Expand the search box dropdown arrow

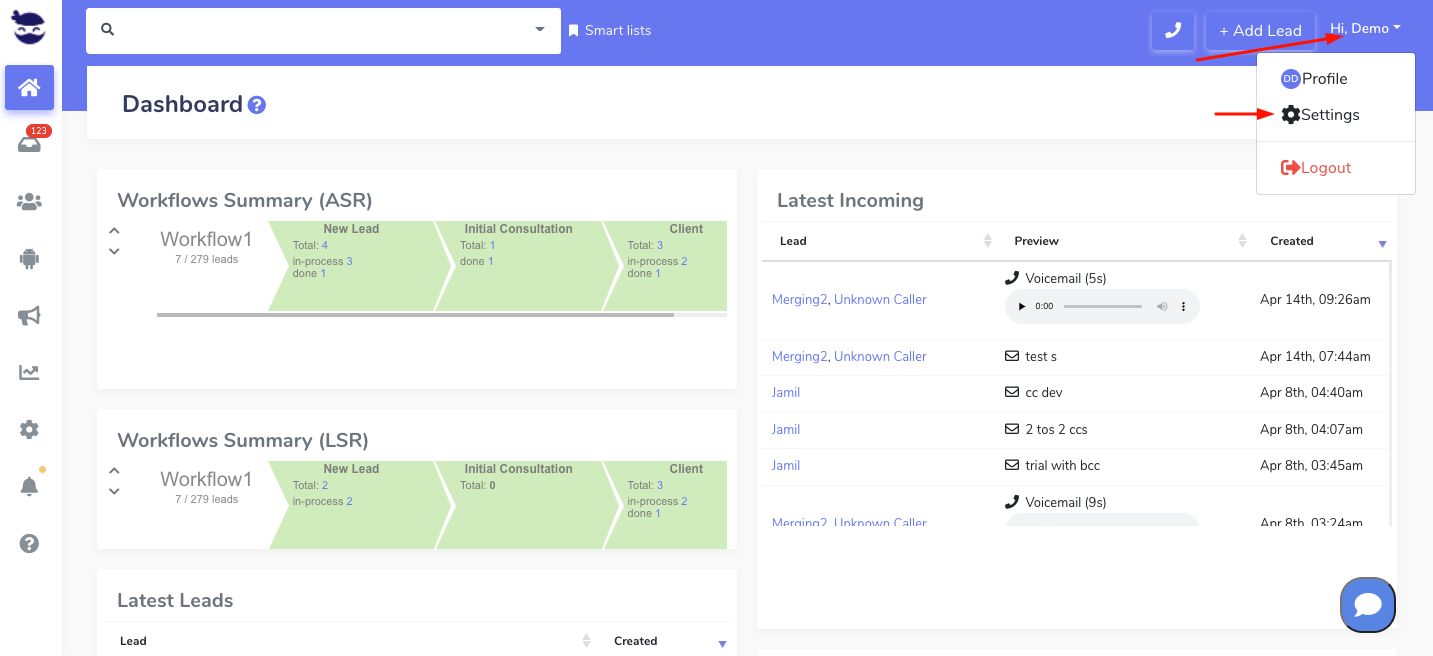tap(540, 30)
